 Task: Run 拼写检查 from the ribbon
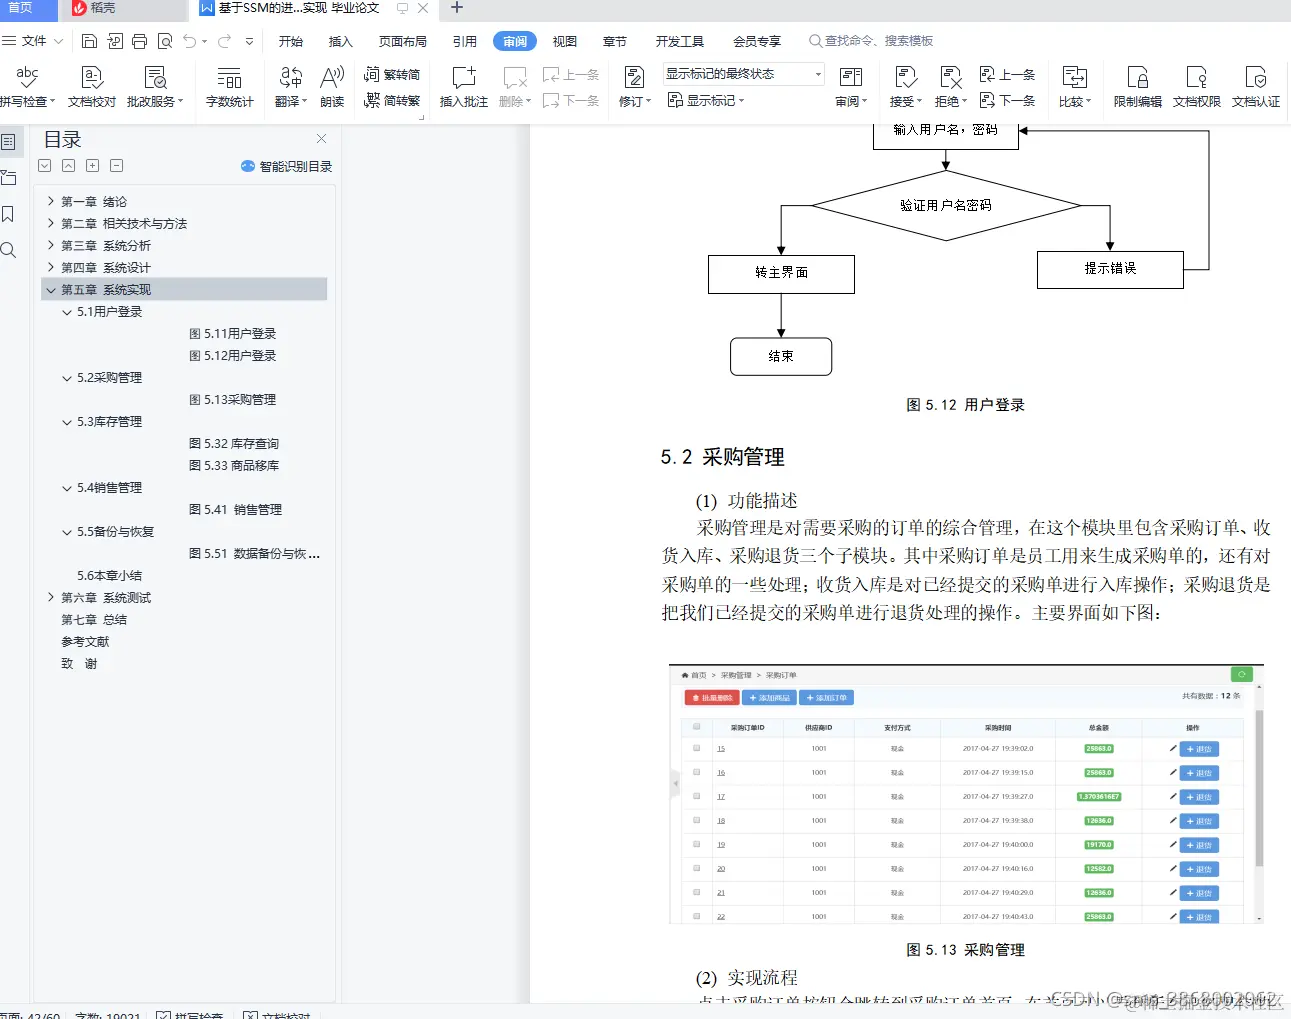pyautogui.click(x=27, y=85)
